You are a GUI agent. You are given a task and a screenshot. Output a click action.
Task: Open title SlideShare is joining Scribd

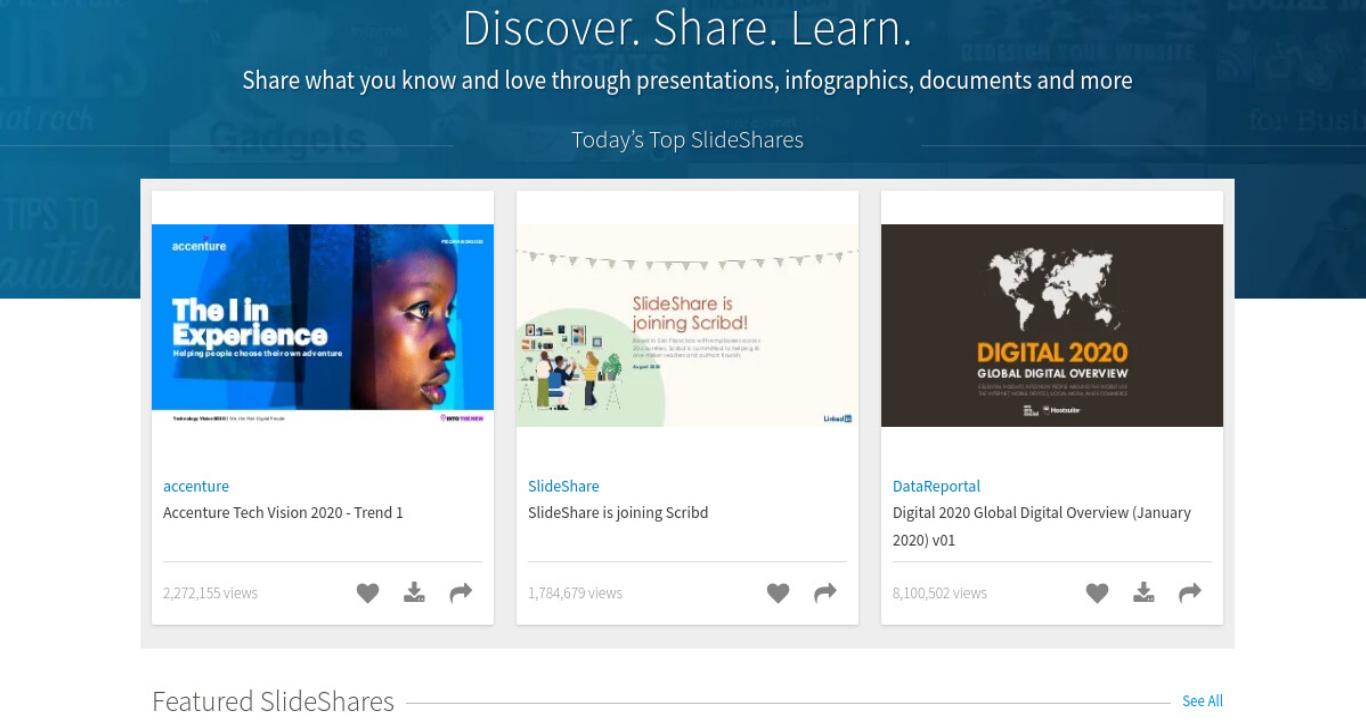(x=618, y=512)
